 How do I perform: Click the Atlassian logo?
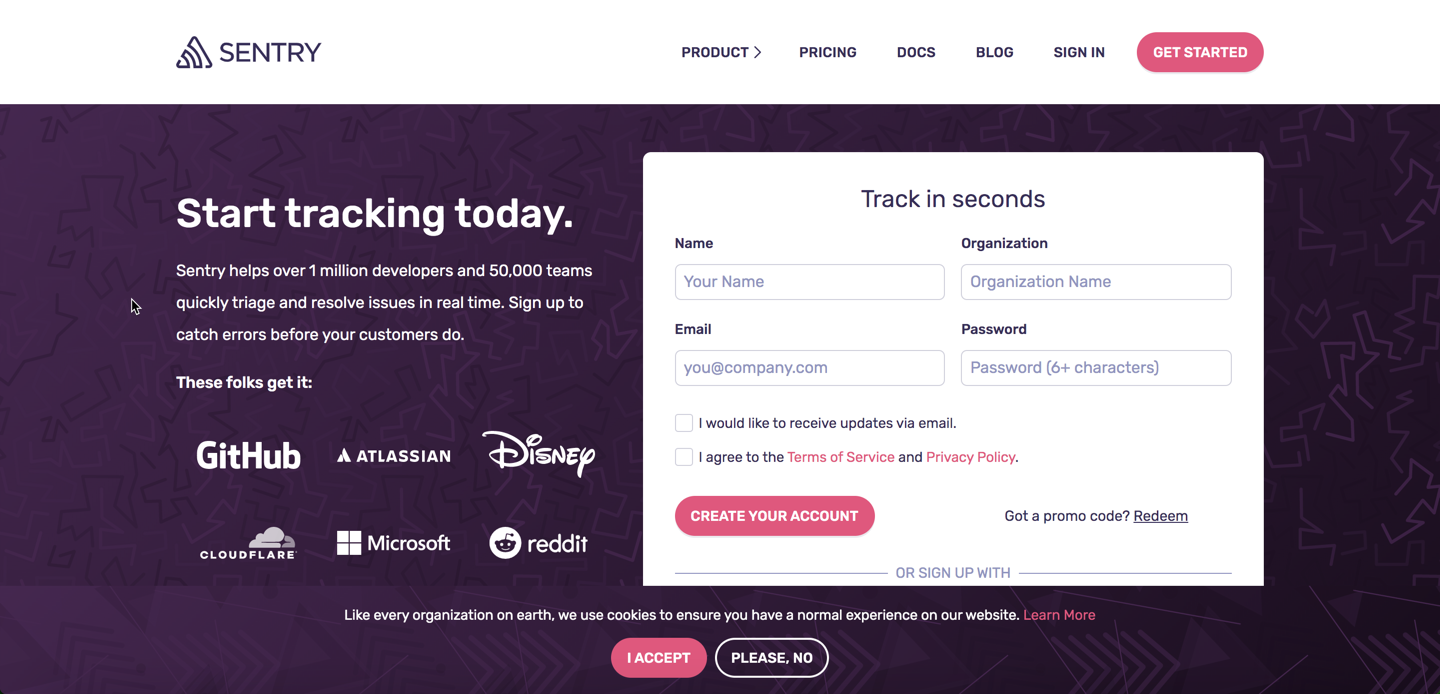pos(394,456)
